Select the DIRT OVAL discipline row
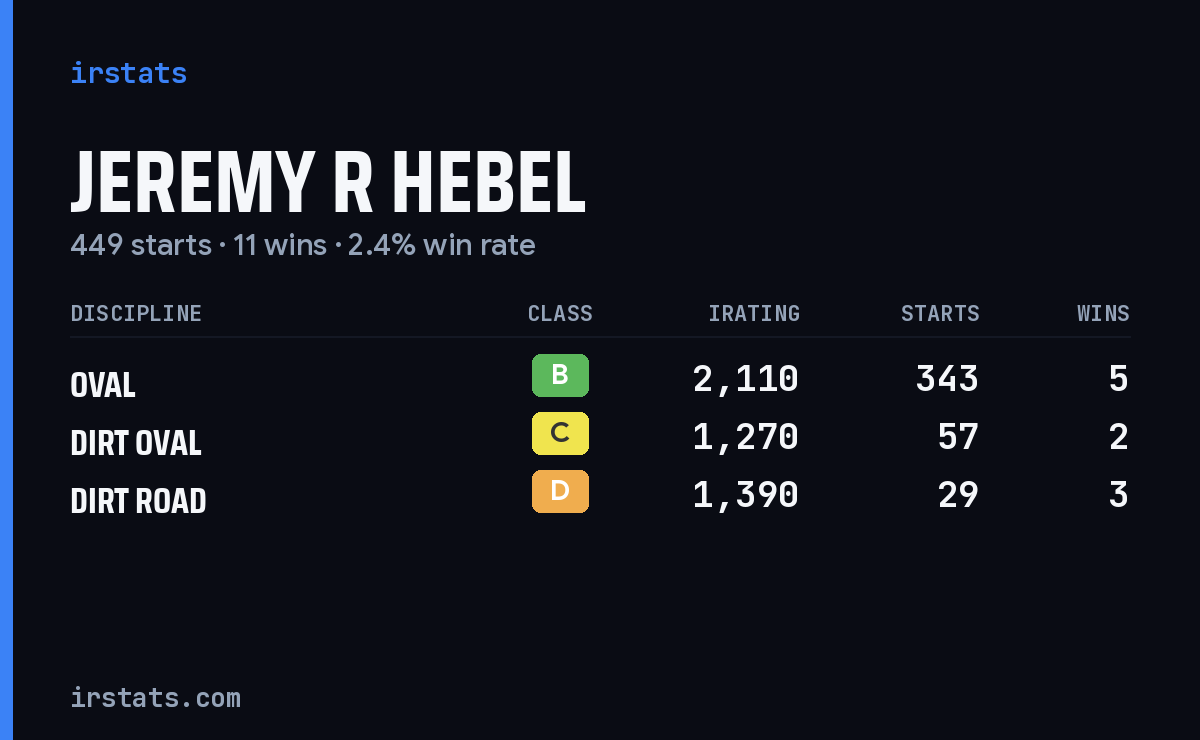Screen dimensions: 1200x740 tap(600, 438)
